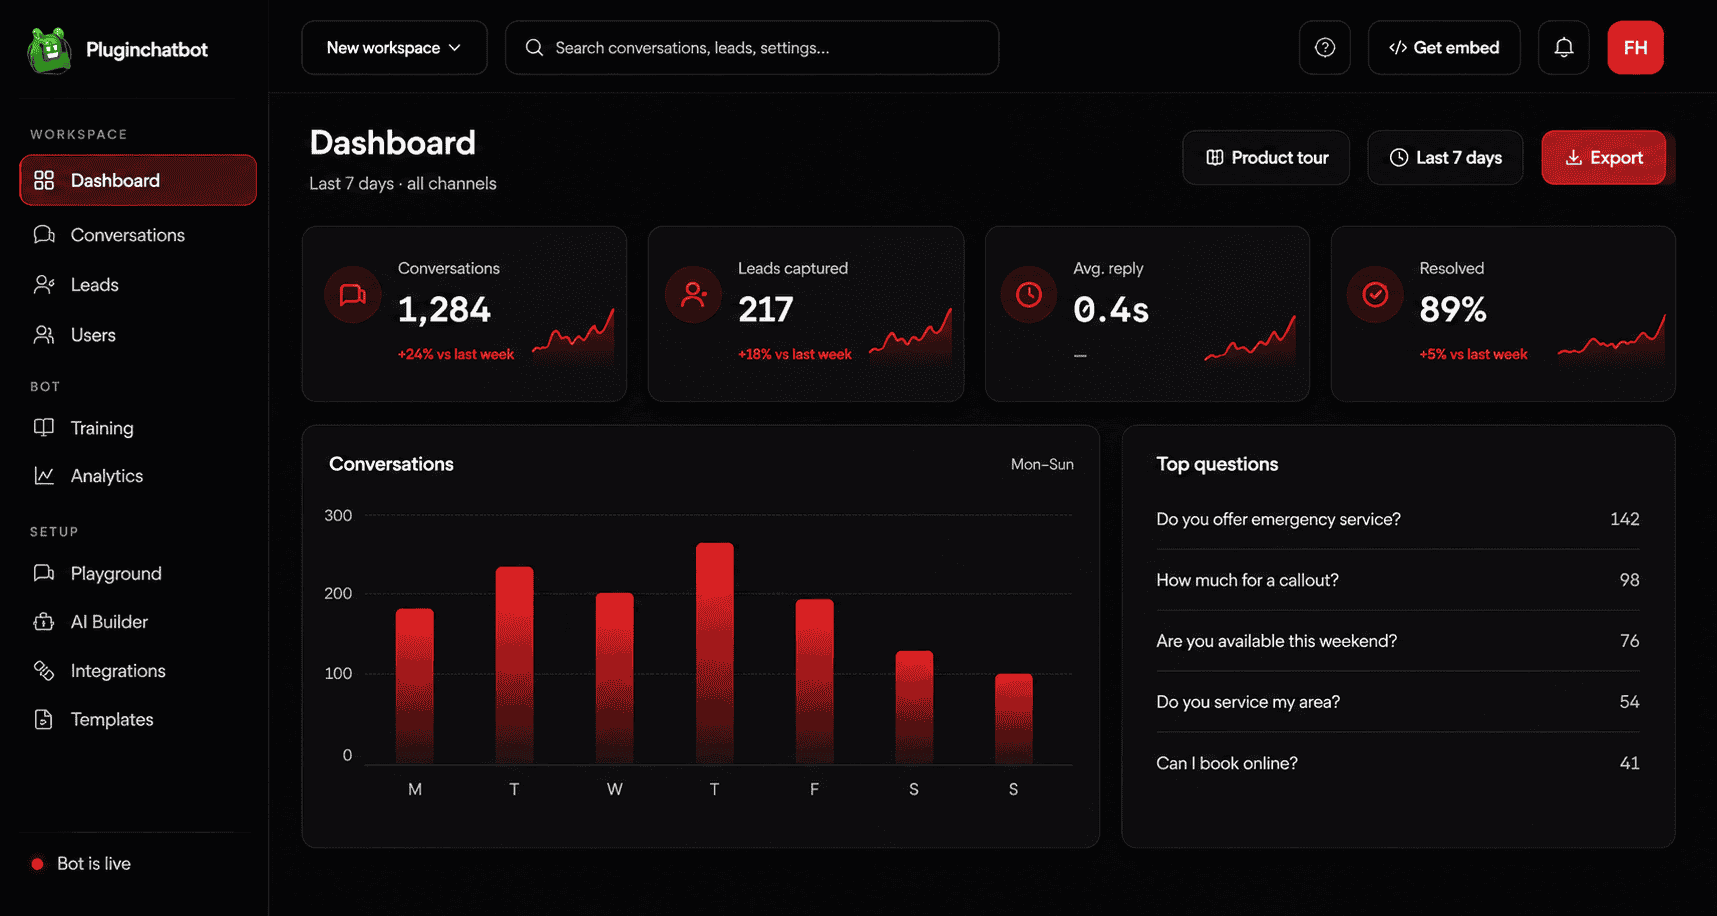Click the 0.4s average reply value

1111,310
